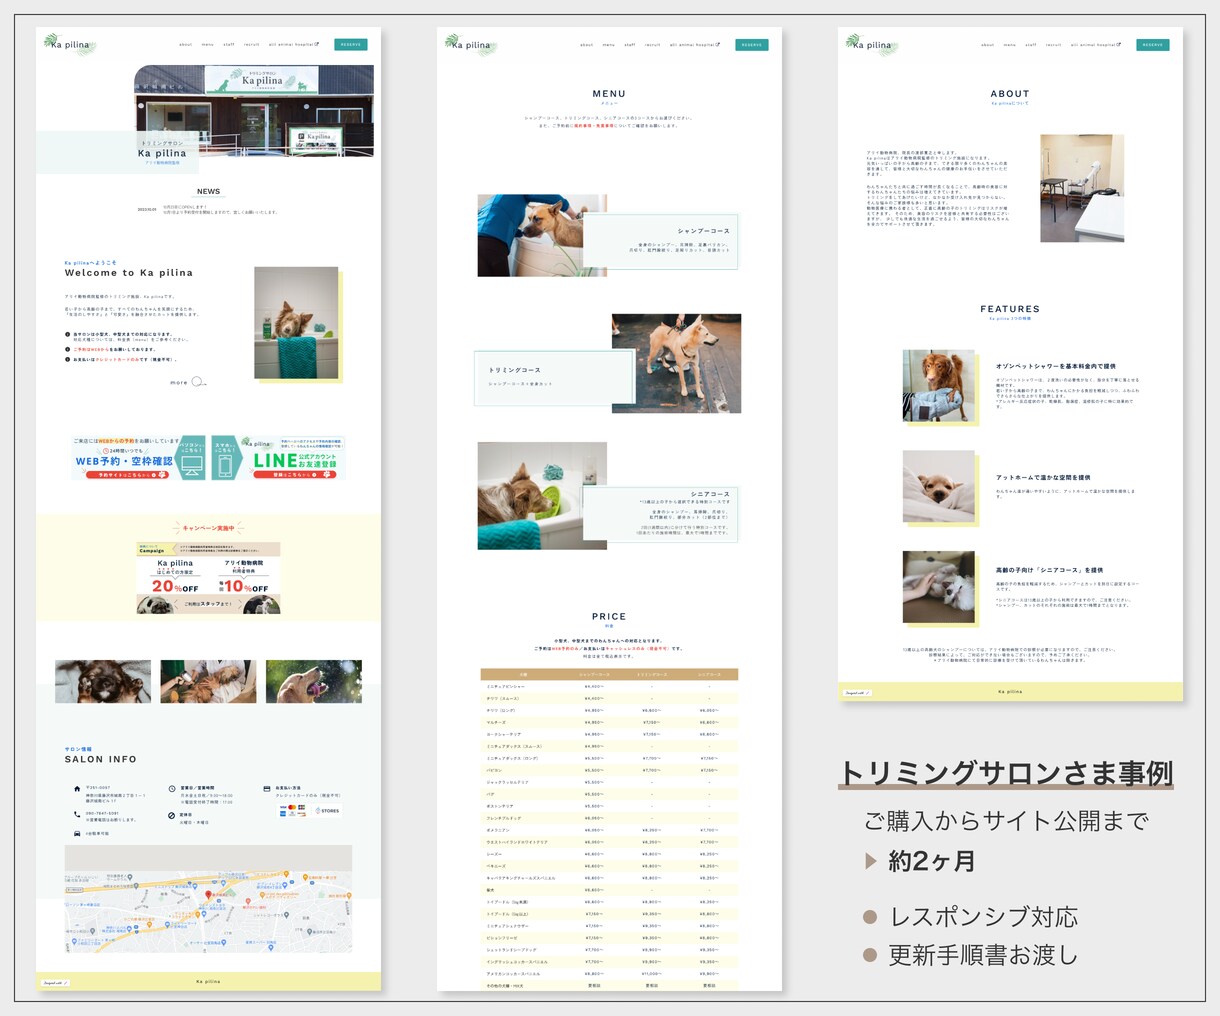Viewport: 1220px width, 1016px height.
Task: Open 'alii animal hospital' link on right page
Action: tap(1096, 44)
